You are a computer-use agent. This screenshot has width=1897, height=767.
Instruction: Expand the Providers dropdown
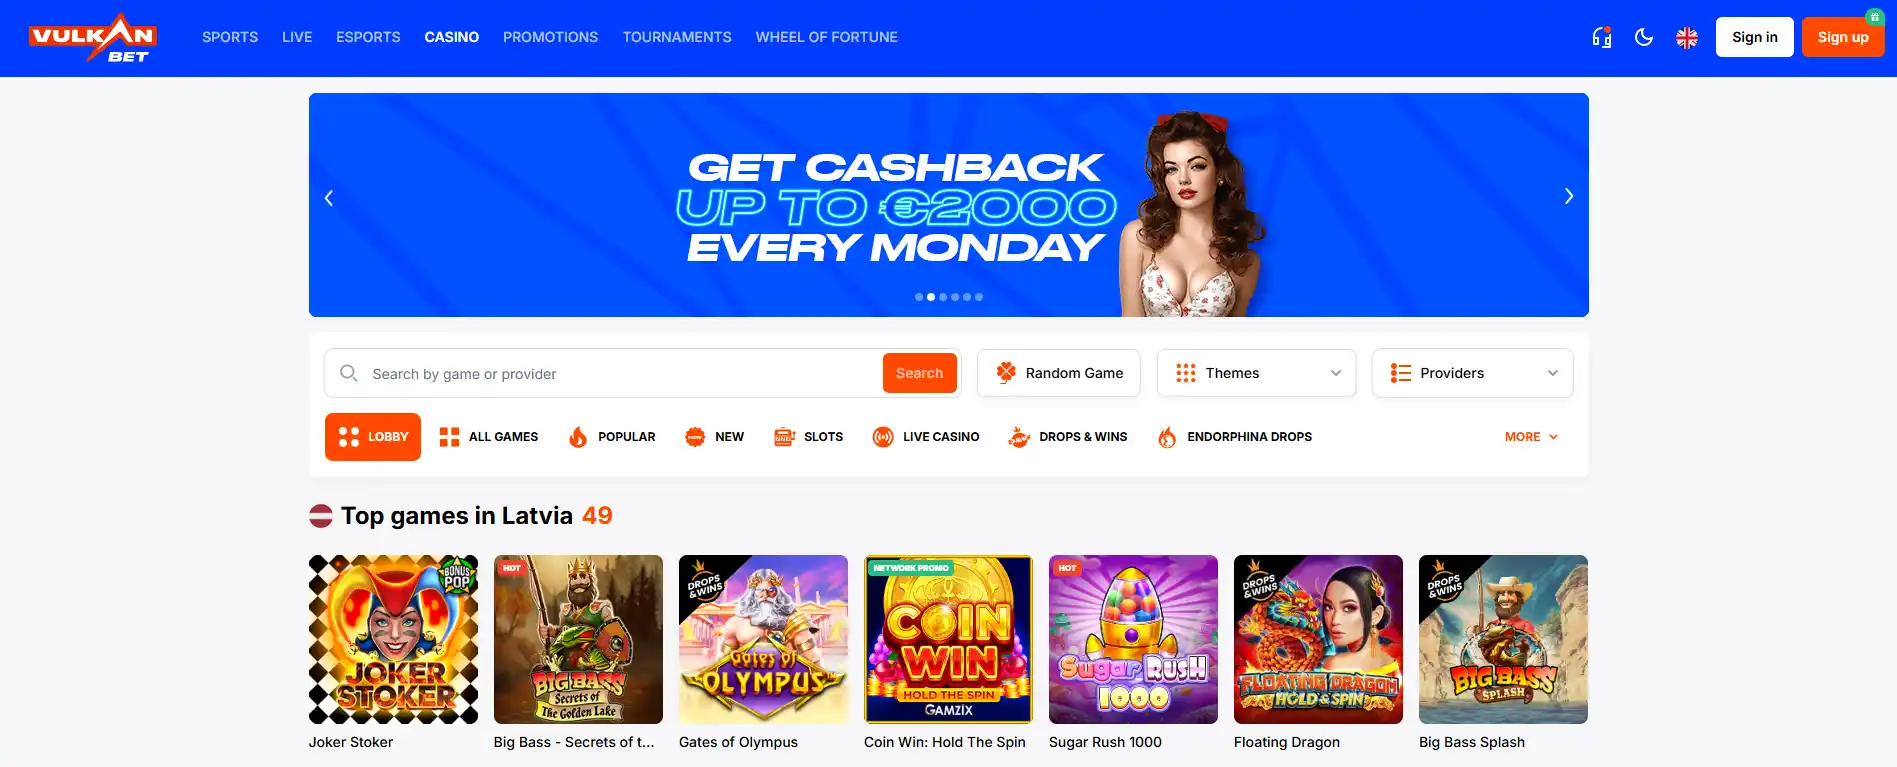(x=1472, y=373)
